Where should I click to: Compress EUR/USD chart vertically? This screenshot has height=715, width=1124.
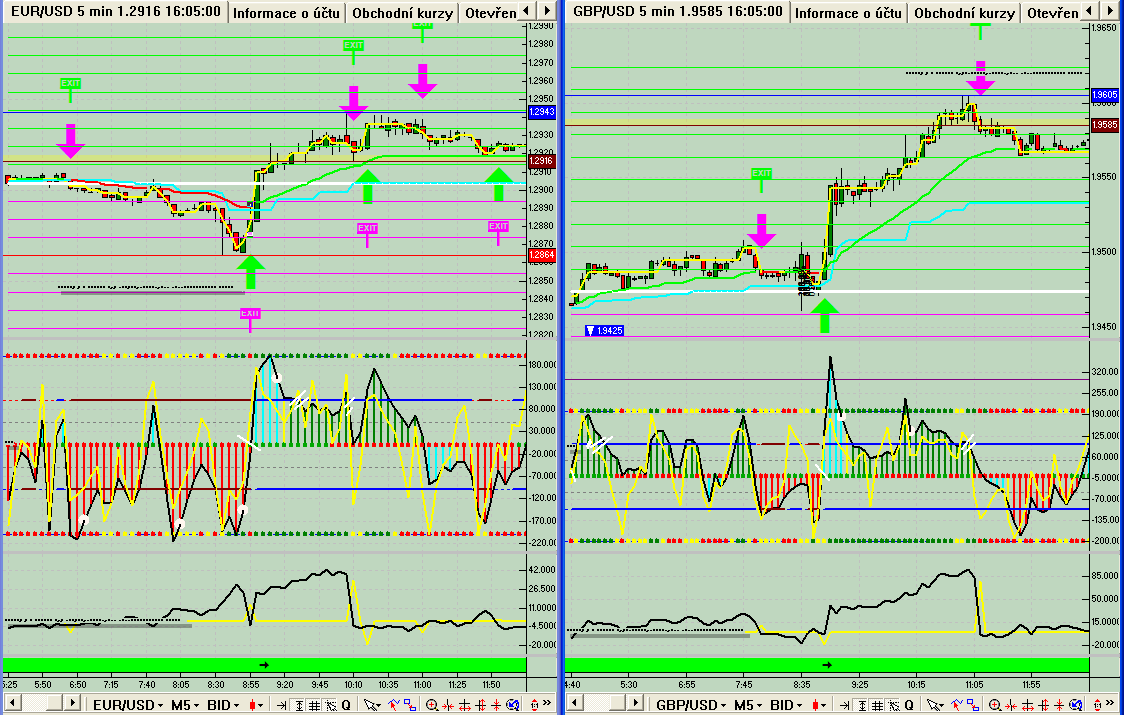[496, 705]
